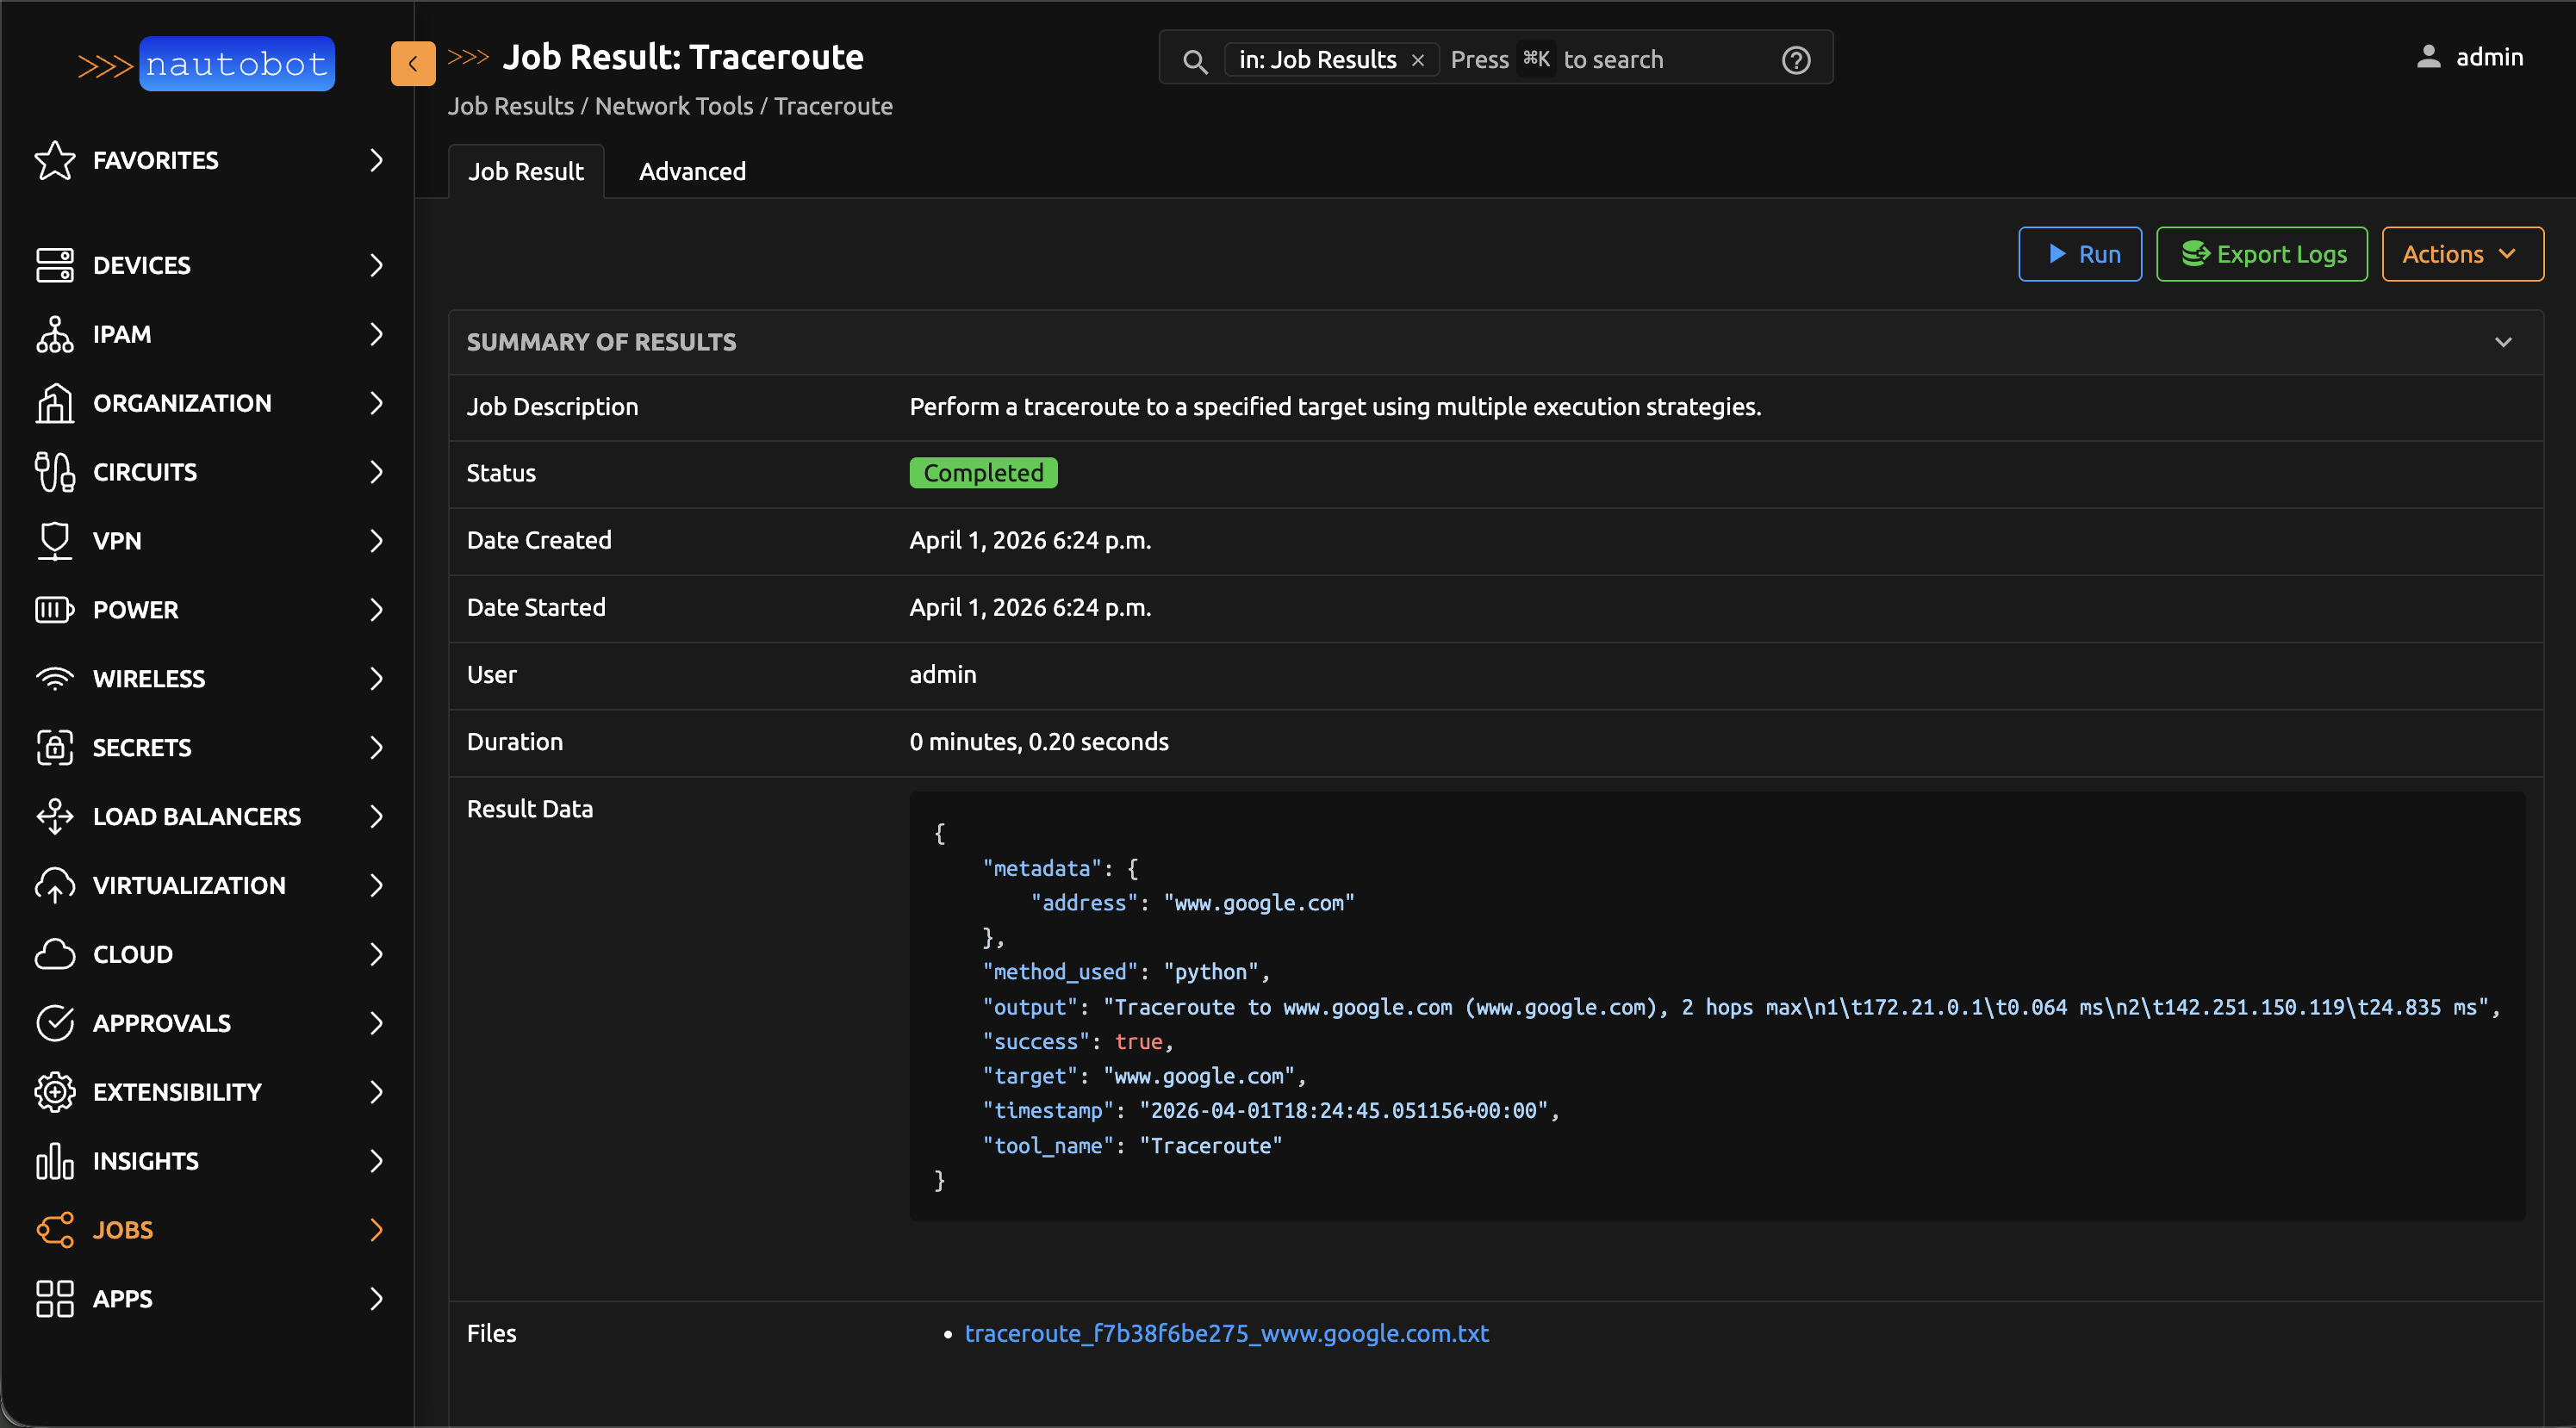Click the Circuits icon in sidebar
This screenshot has height=1428, width=2576.
pyautogui.click(x=54, y=472)
